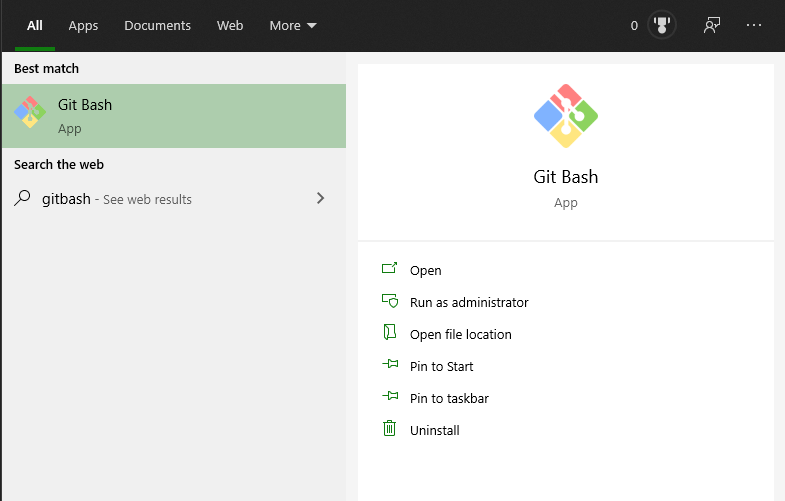This screenshot has height=501, width=785.
Task: Click the small Git Bash icon under Best match
Action: [30, 113]
